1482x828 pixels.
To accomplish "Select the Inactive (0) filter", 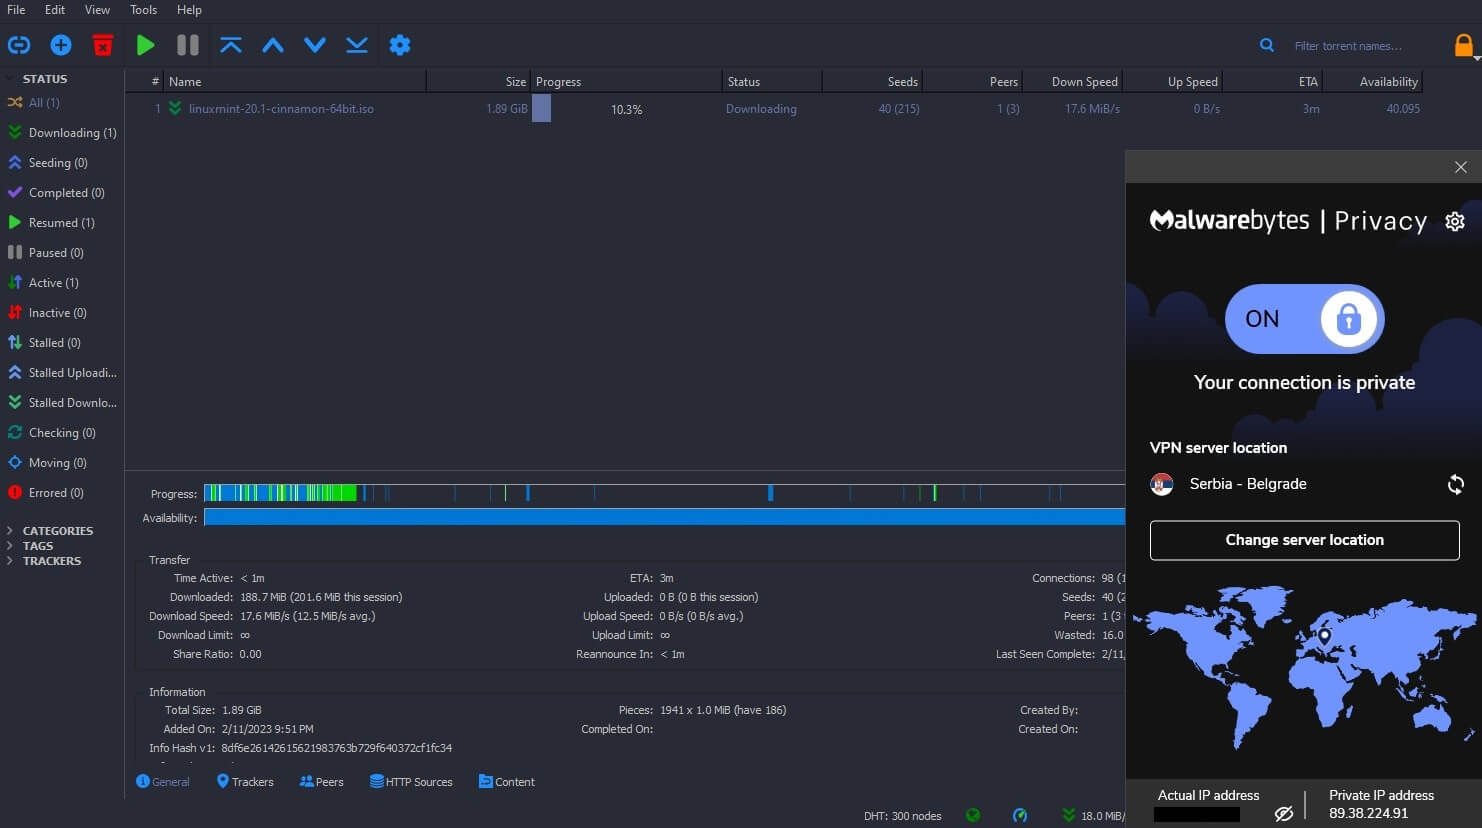I will (x=62, y=312).
